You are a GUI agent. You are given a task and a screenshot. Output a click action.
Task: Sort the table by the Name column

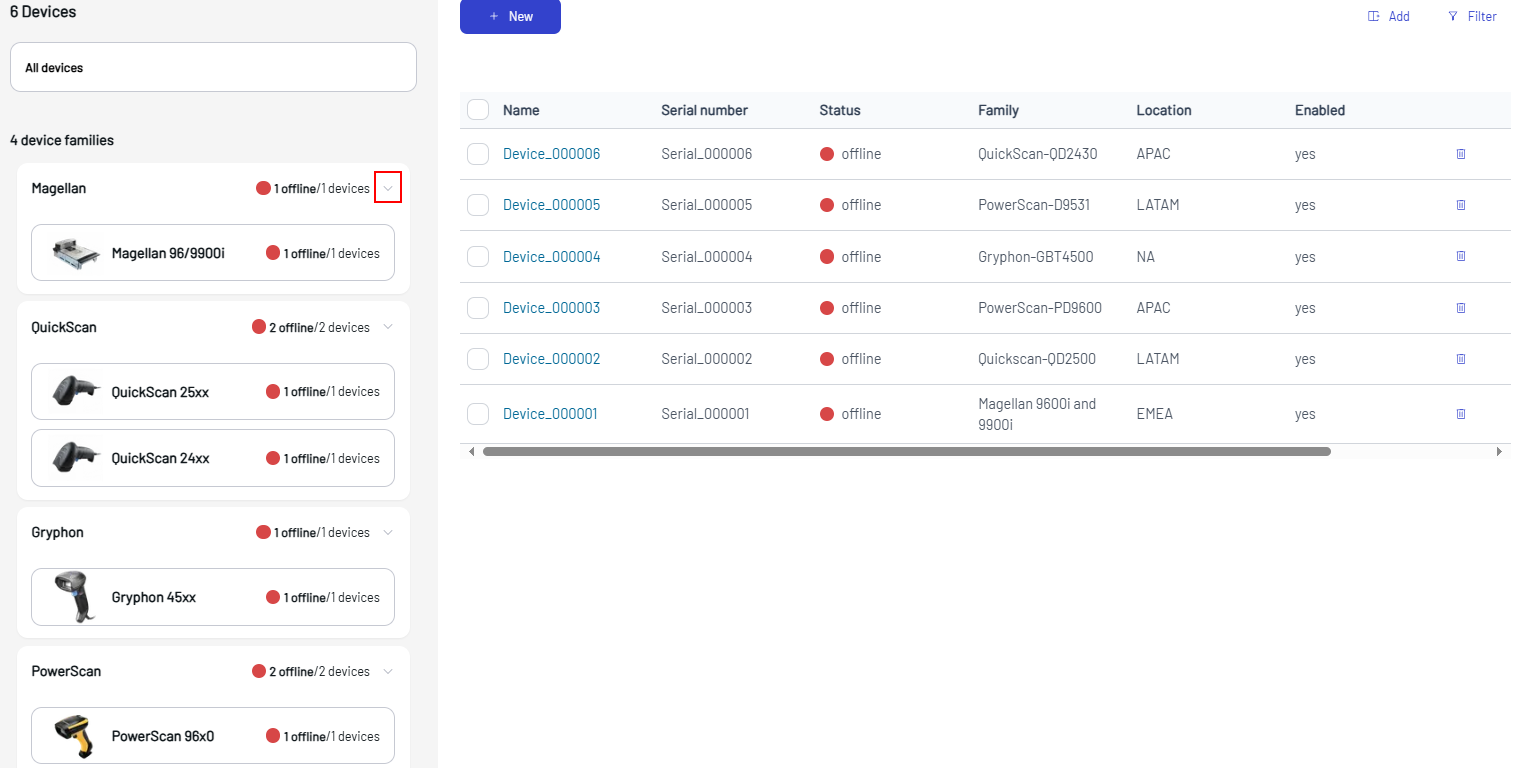click(520, 110)
